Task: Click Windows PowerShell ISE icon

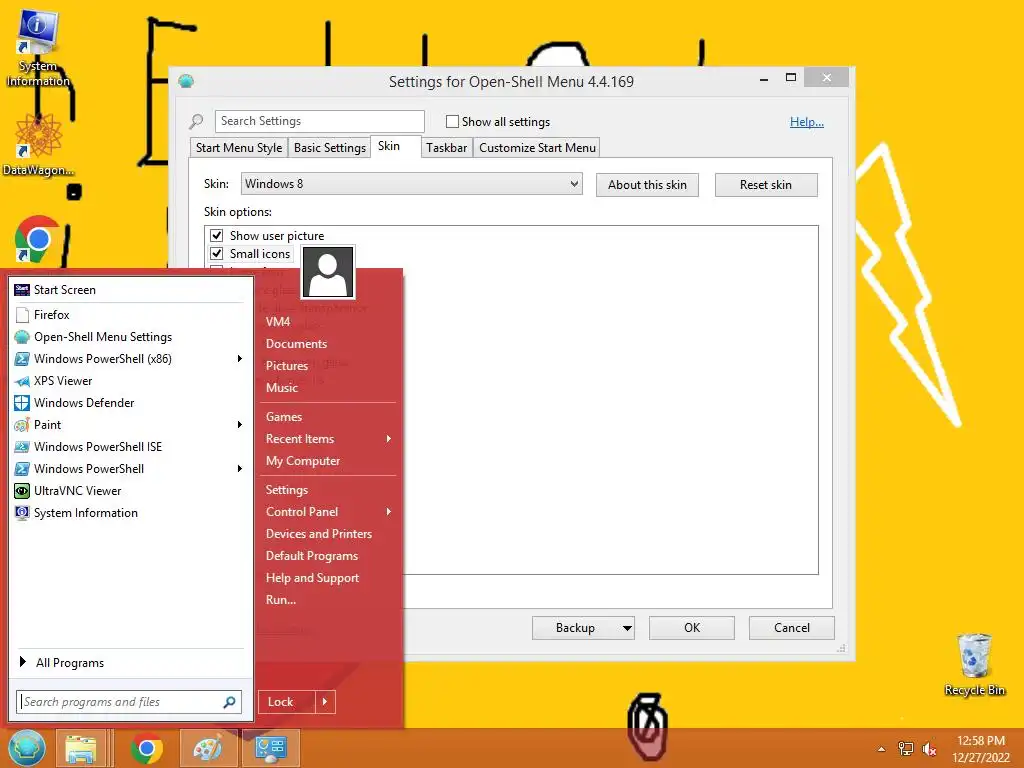Action: pyautogui.click(x=22, y=447)
